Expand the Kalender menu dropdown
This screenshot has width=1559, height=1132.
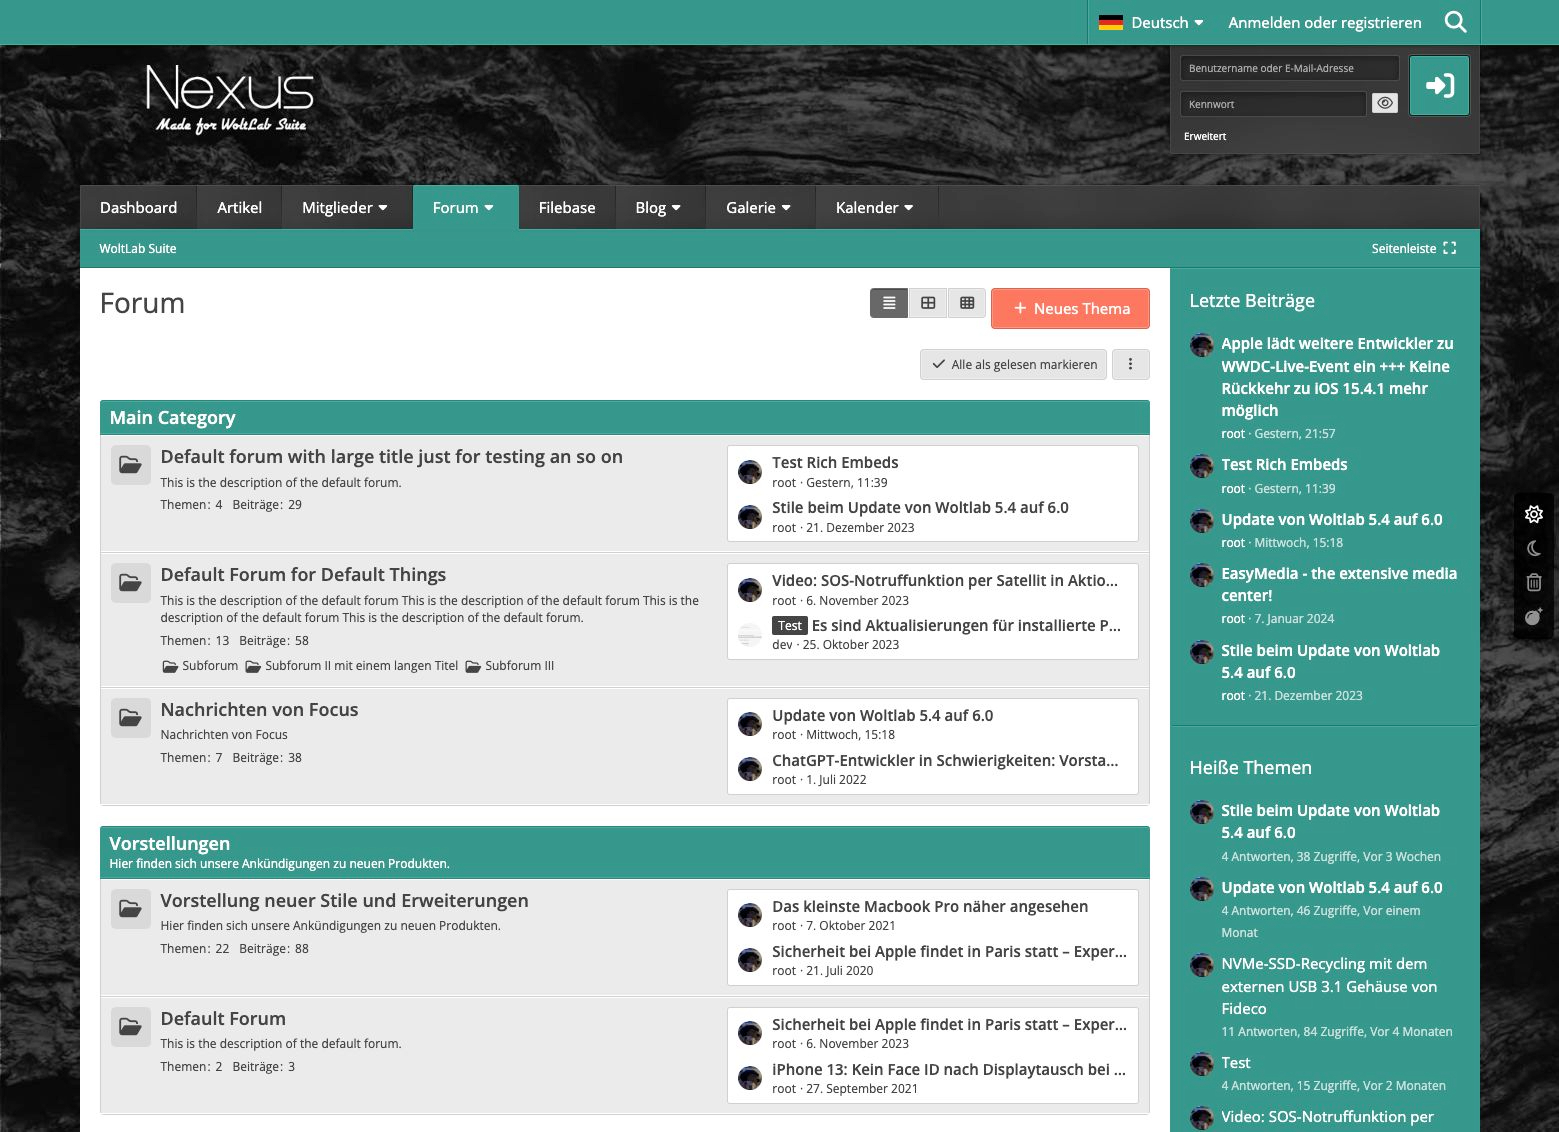874,207
